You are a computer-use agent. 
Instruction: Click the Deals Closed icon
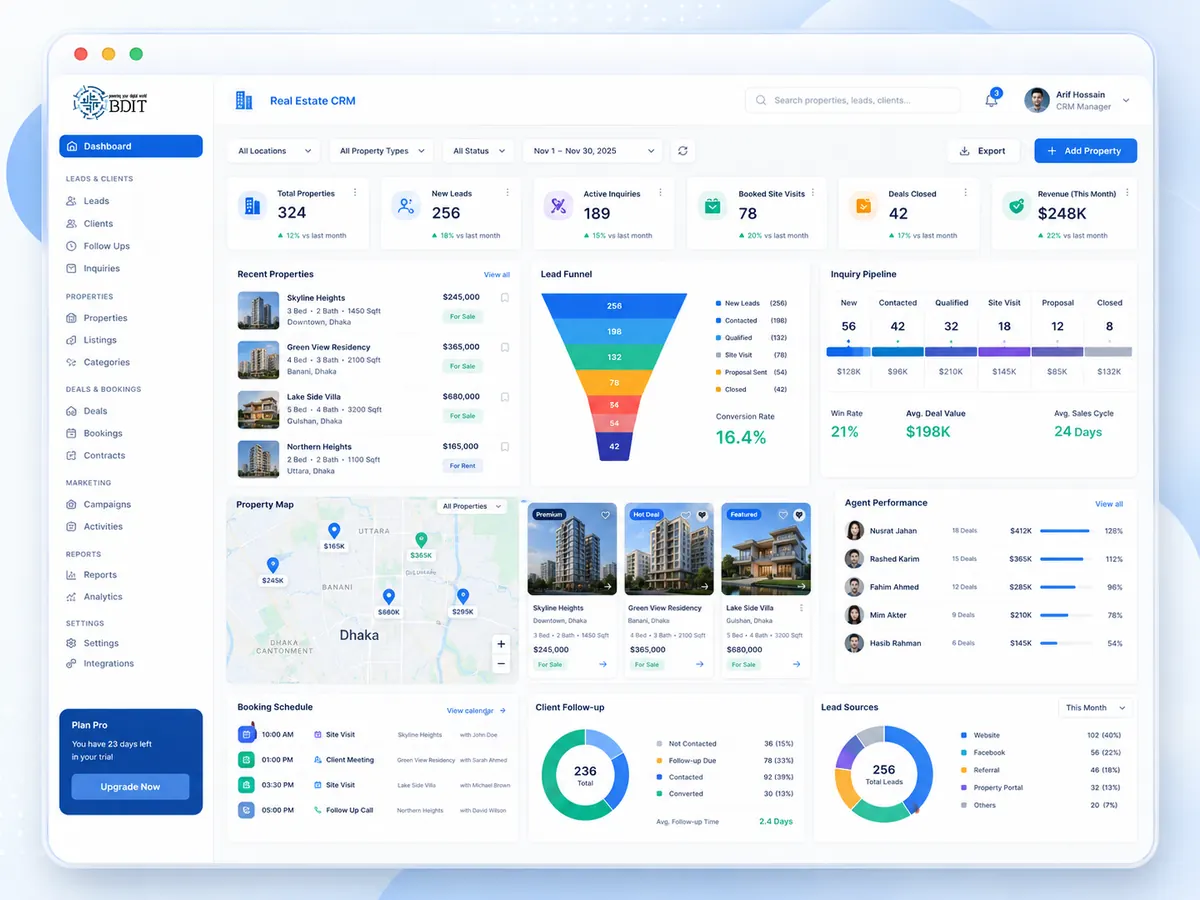coord(863,206)
